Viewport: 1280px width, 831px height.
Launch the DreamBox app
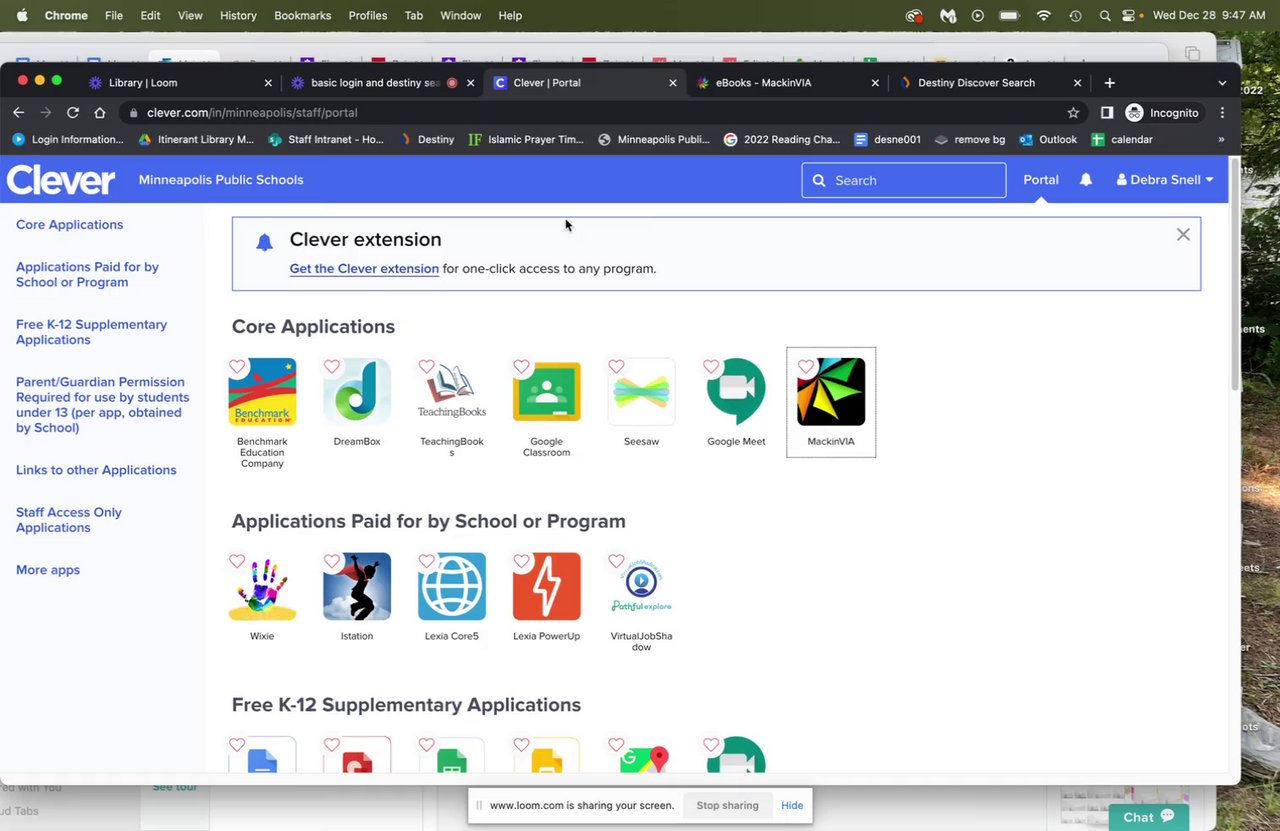[x=357, y=392]
